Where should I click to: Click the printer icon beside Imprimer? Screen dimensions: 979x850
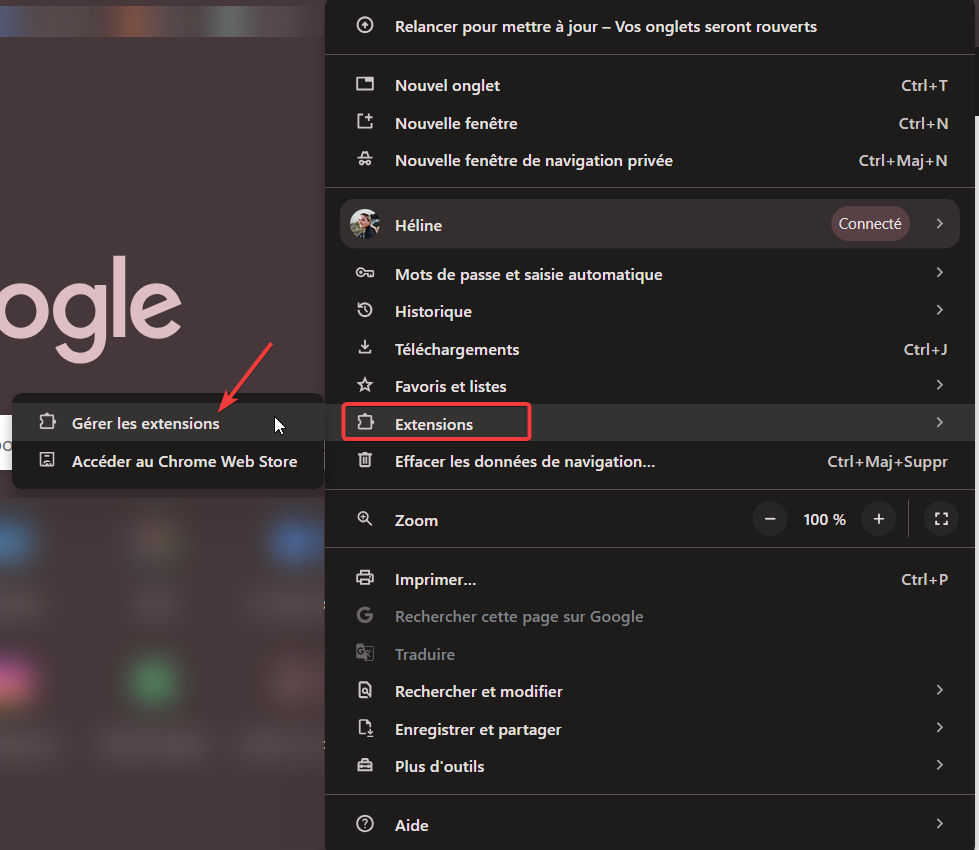365,578
